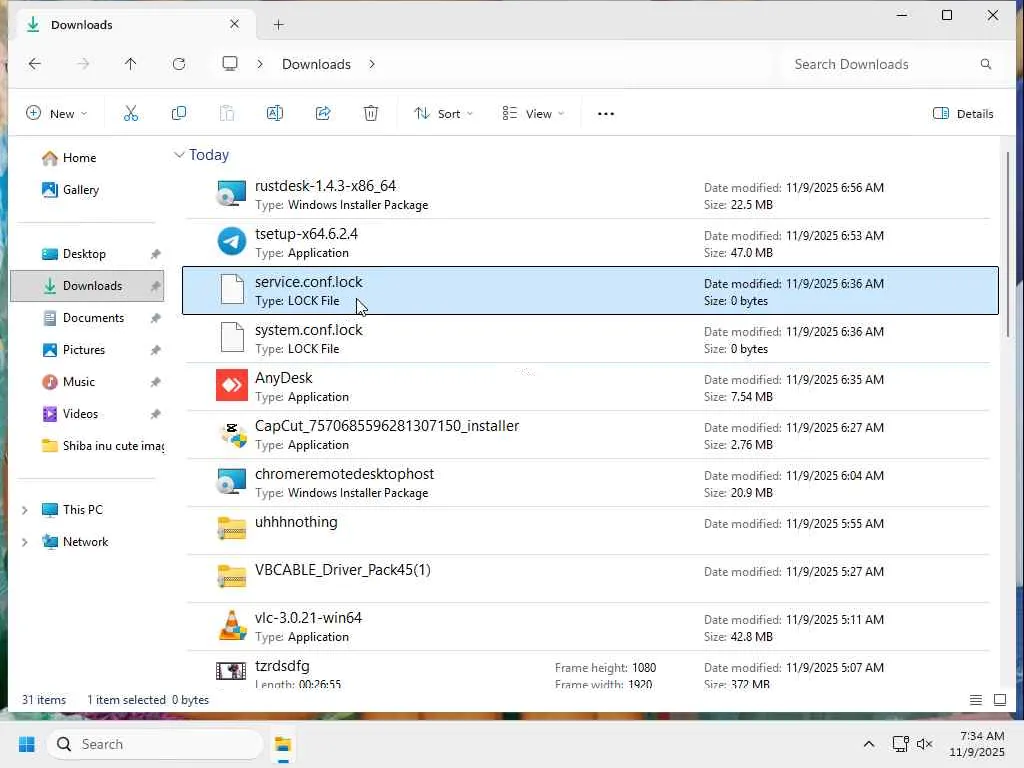Open the See more three-dots menu
The image size is (1024, 768).
tap(605, 114)
